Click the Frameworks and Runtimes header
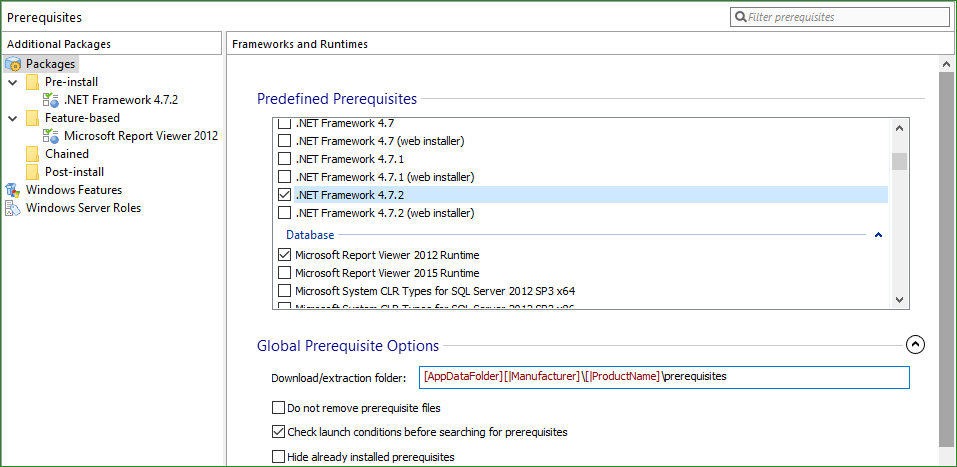Viewport: 957px width, 467px height. pos(300,44)
